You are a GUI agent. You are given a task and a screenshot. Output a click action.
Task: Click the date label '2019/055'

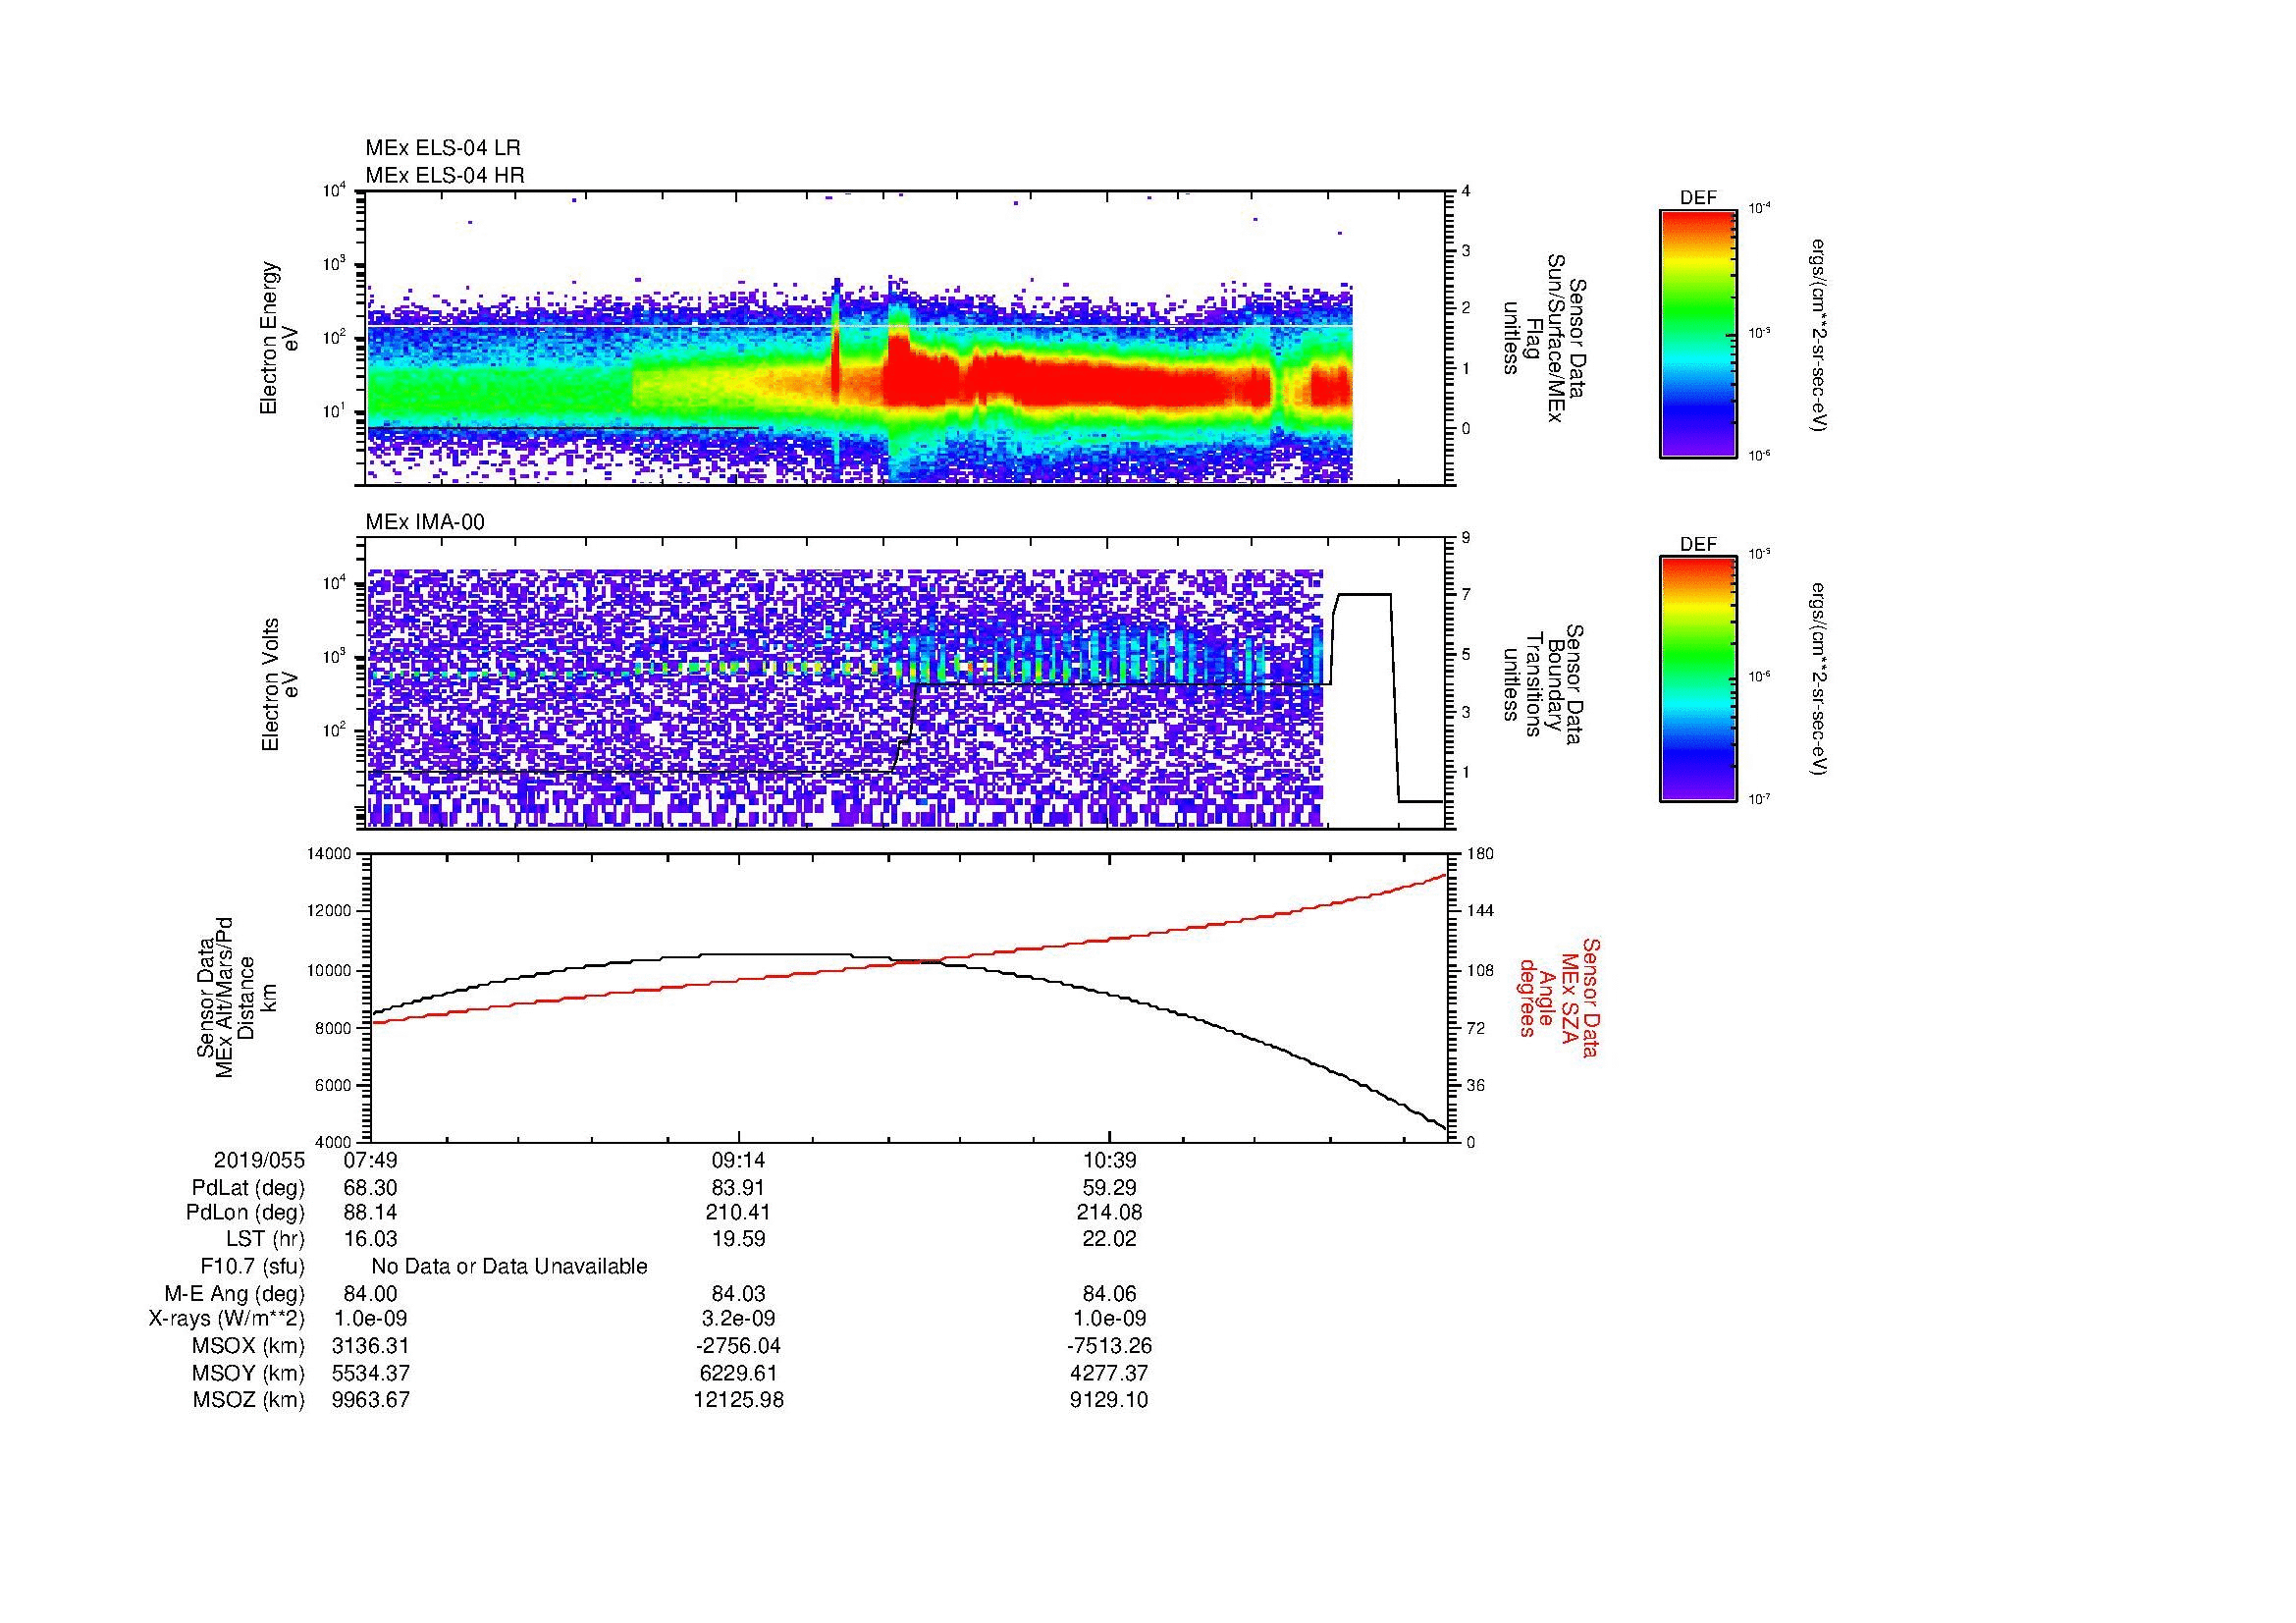click(259, 1161)
